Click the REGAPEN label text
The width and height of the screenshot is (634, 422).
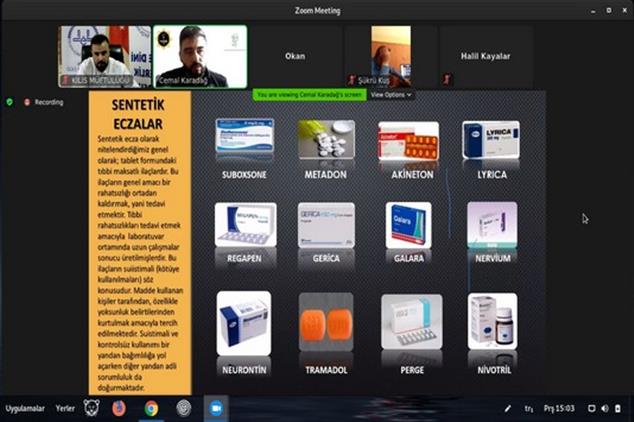[x=244, y=258]
